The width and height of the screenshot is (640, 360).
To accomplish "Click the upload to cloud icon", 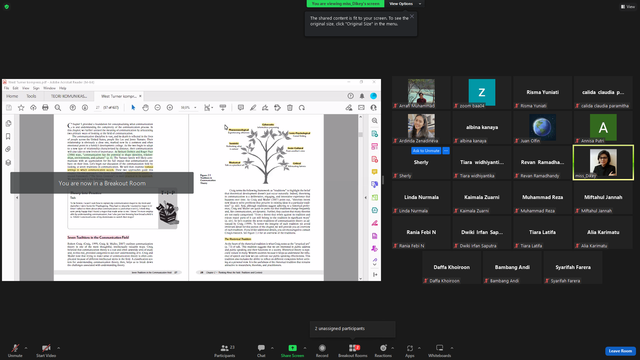I will pyautogui.click(x=33, y=108).
